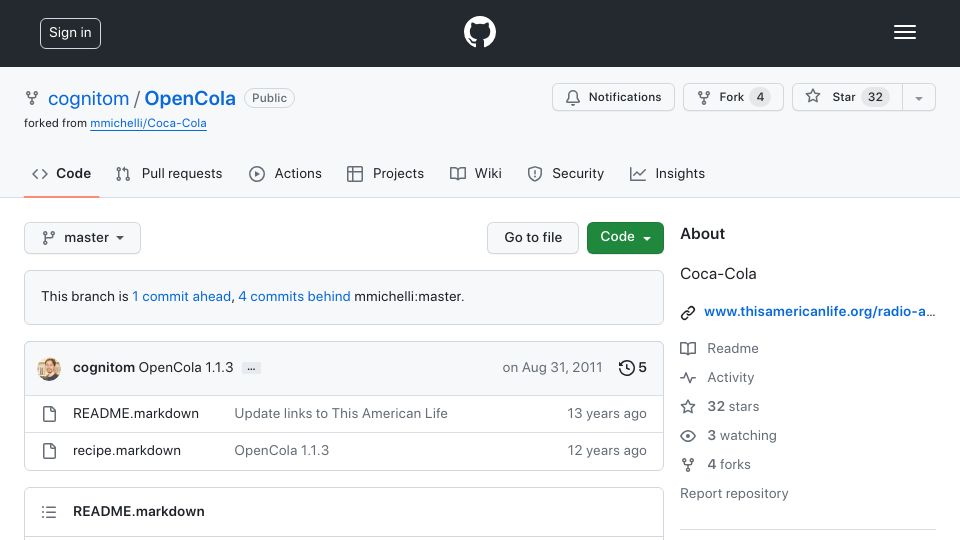This screenshot has width=960, height=540.
Task: Click cognitom's avatar in commit row
Action: [x=49, y=369]
